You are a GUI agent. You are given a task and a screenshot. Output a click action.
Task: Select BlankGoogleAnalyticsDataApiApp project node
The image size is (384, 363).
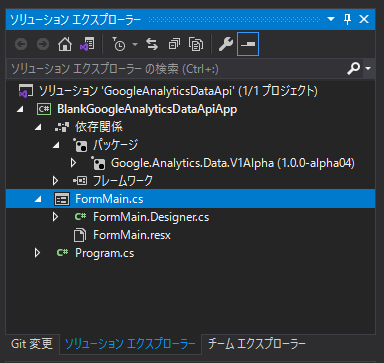pos(147,109)
